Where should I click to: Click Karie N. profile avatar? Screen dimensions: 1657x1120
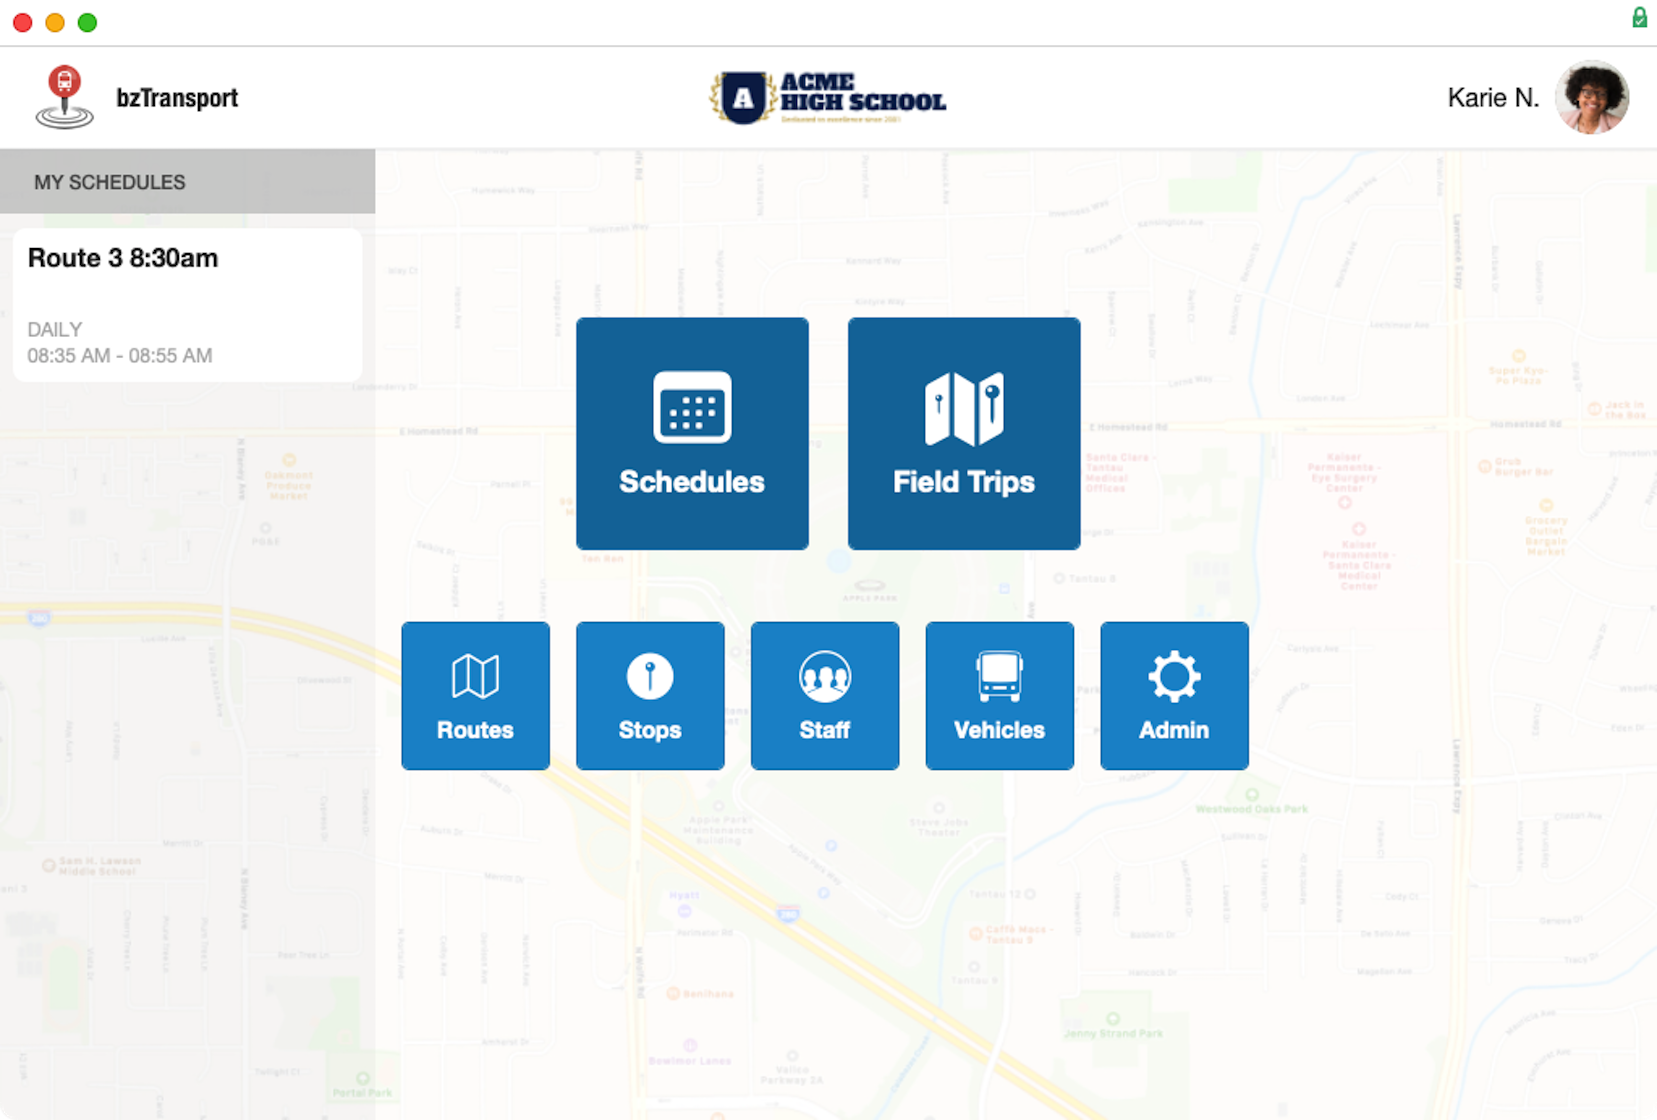1592,97
